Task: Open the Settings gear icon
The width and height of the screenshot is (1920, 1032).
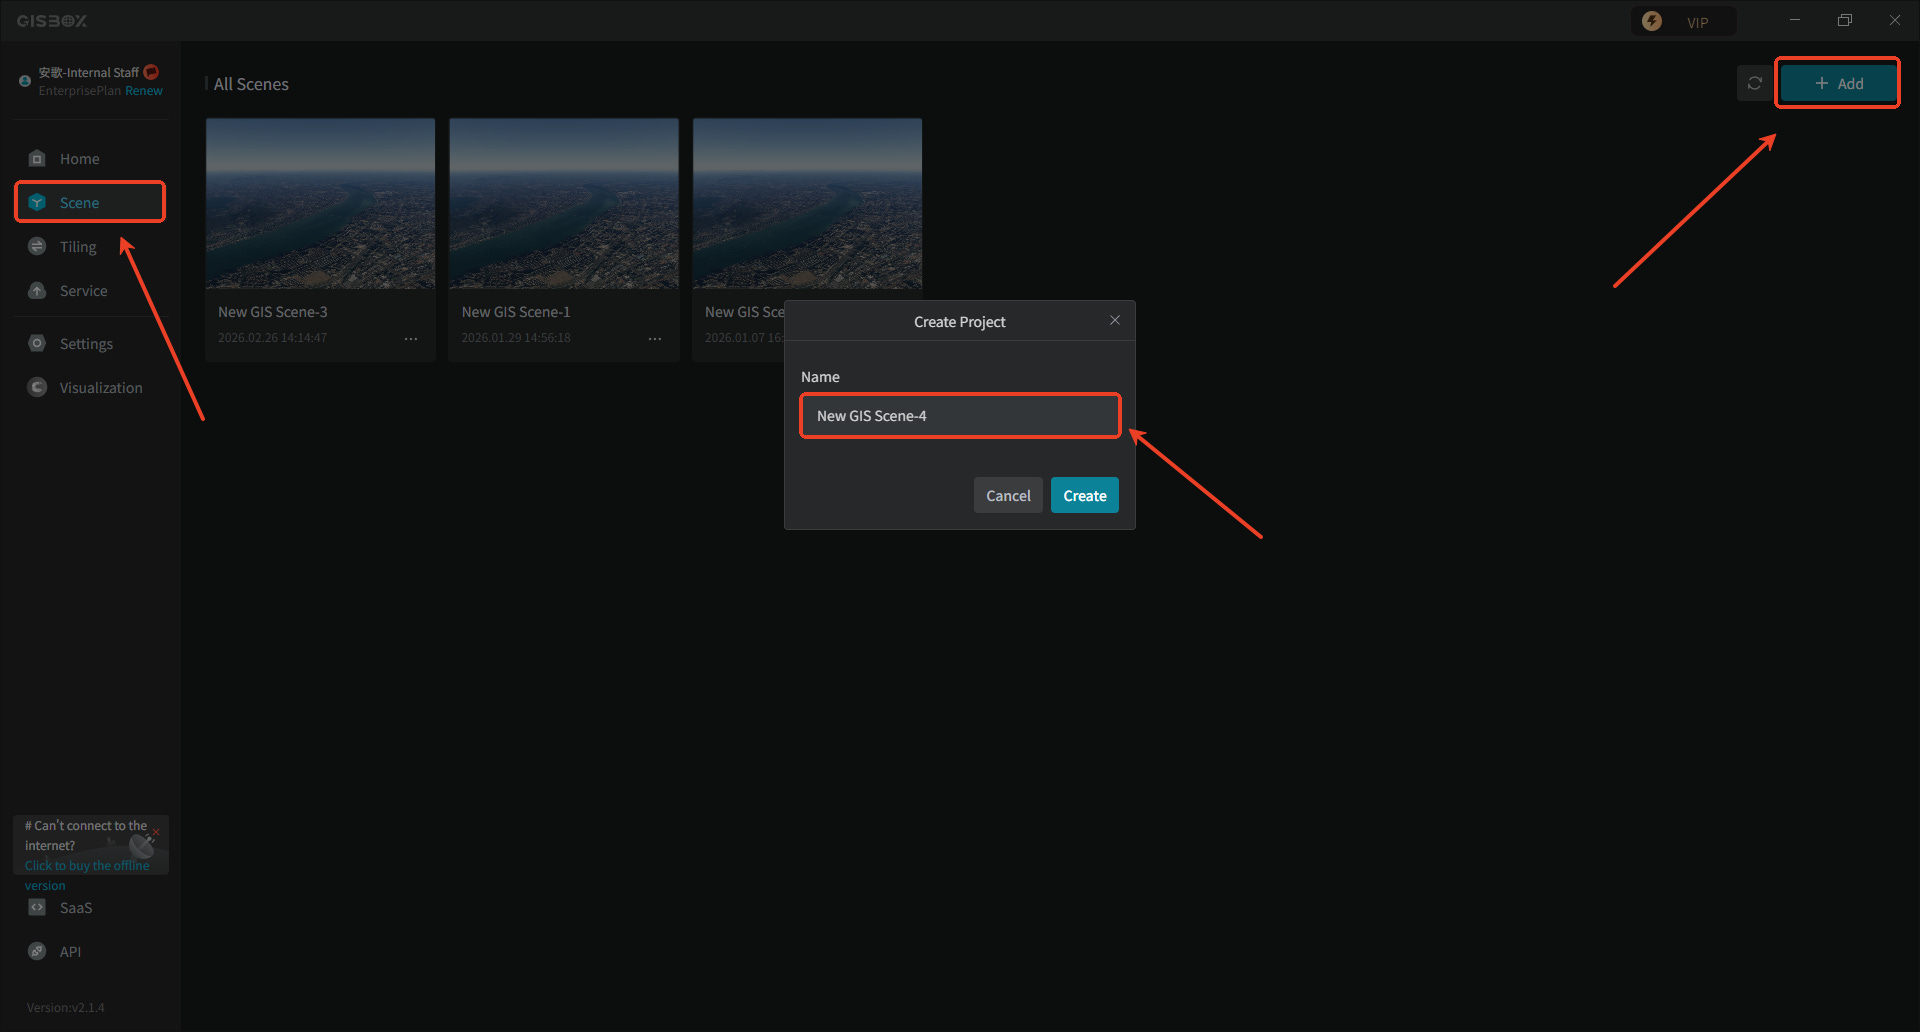Action: [37, 344]
